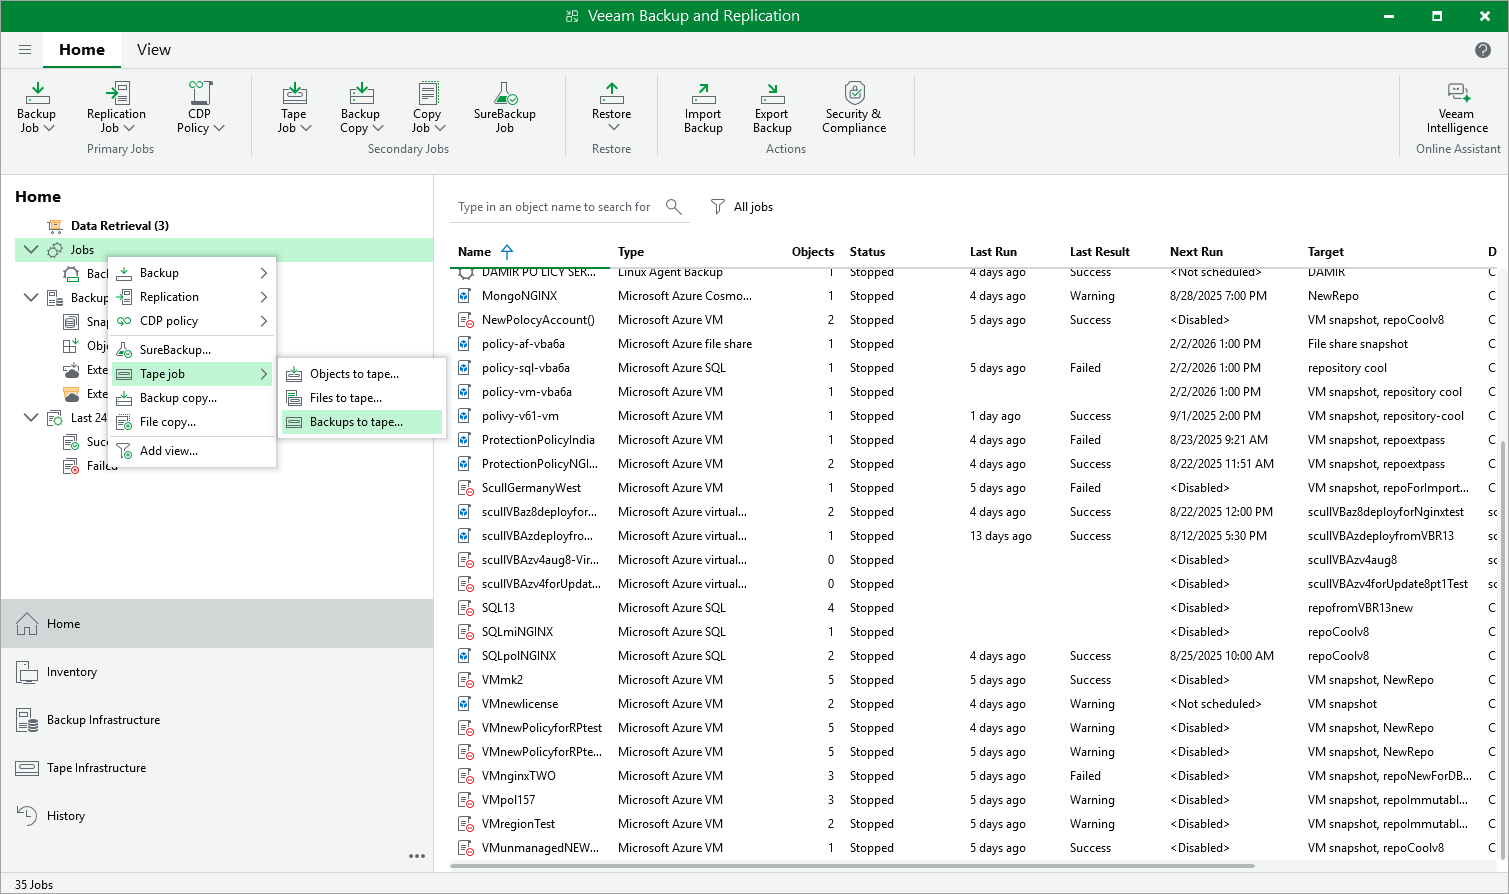Open the CDP Policy dropdown arrow
Screen dimensions: 1509x894
tap(219, 128)
